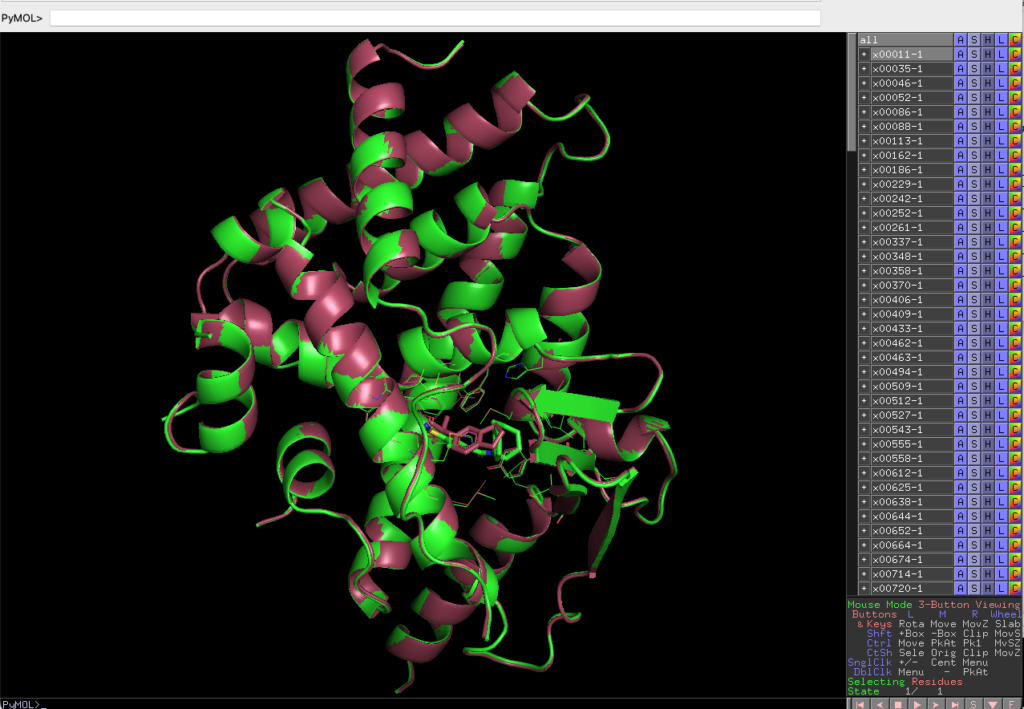Screen dimensions: 1024x709
Task: Expand the x00674-1 group with its plus
Action: pos(864,559)
